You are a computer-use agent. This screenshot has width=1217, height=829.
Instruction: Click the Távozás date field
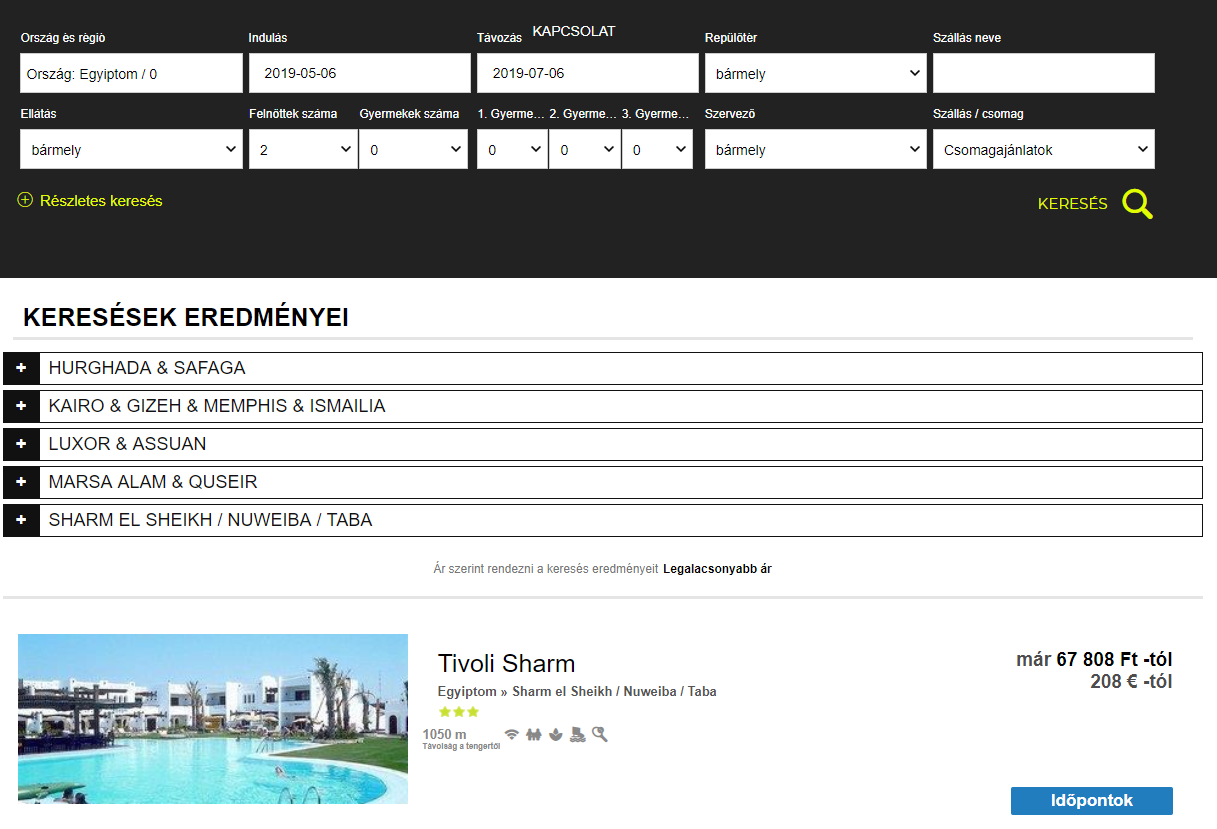tap(588, 73)
